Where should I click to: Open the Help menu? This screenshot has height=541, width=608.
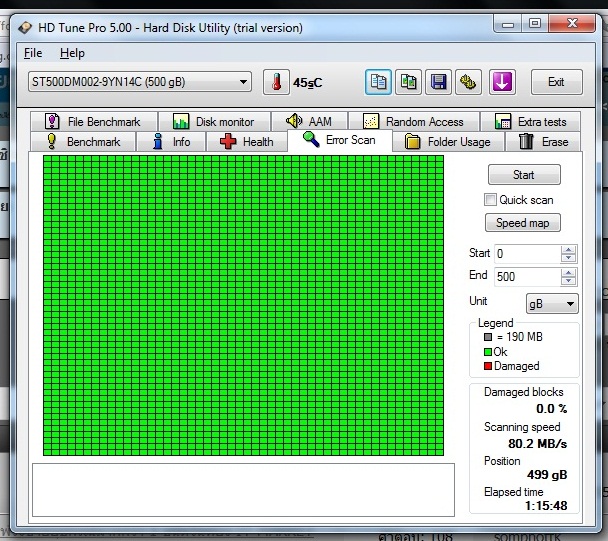(72, 53)
